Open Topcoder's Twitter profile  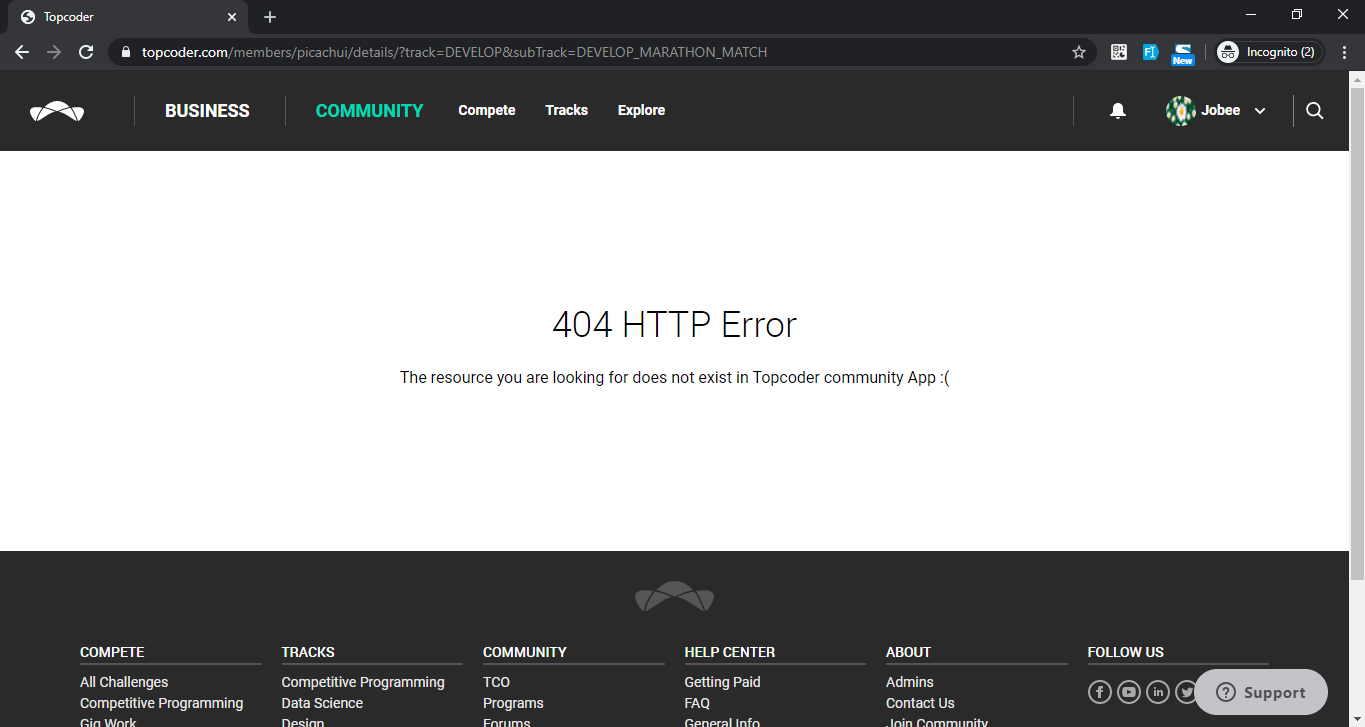1186,691
